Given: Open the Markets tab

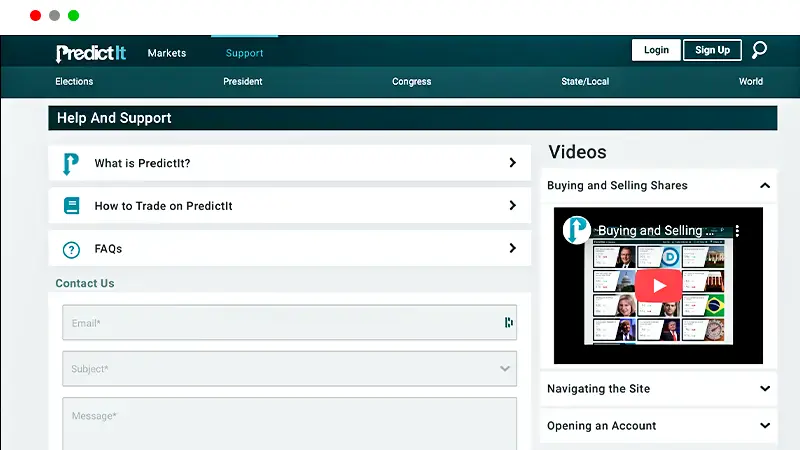Looking at the screenshot, I should (x=167, y=53).
